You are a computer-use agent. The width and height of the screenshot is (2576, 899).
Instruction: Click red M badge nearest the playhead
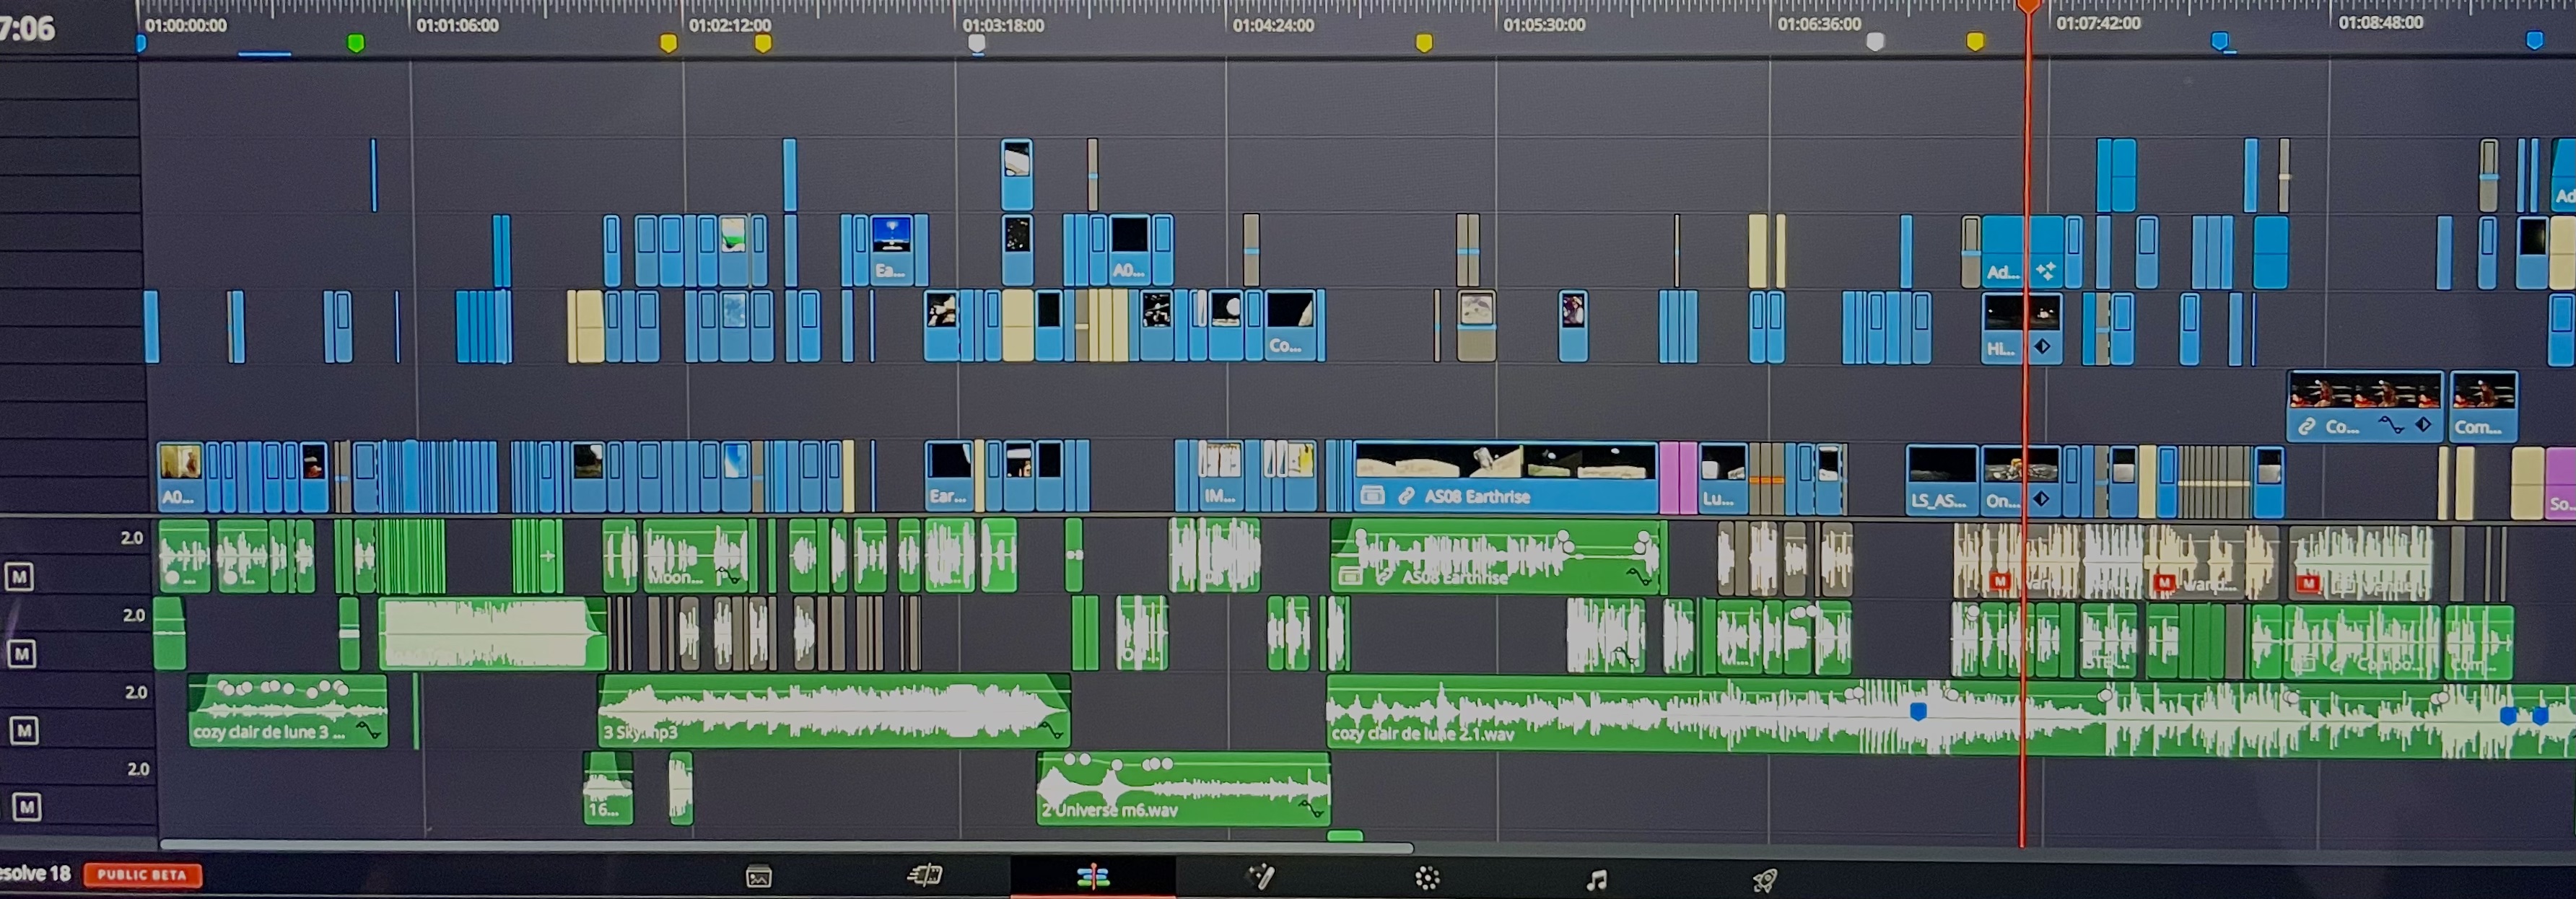[x=2000, y=581]
